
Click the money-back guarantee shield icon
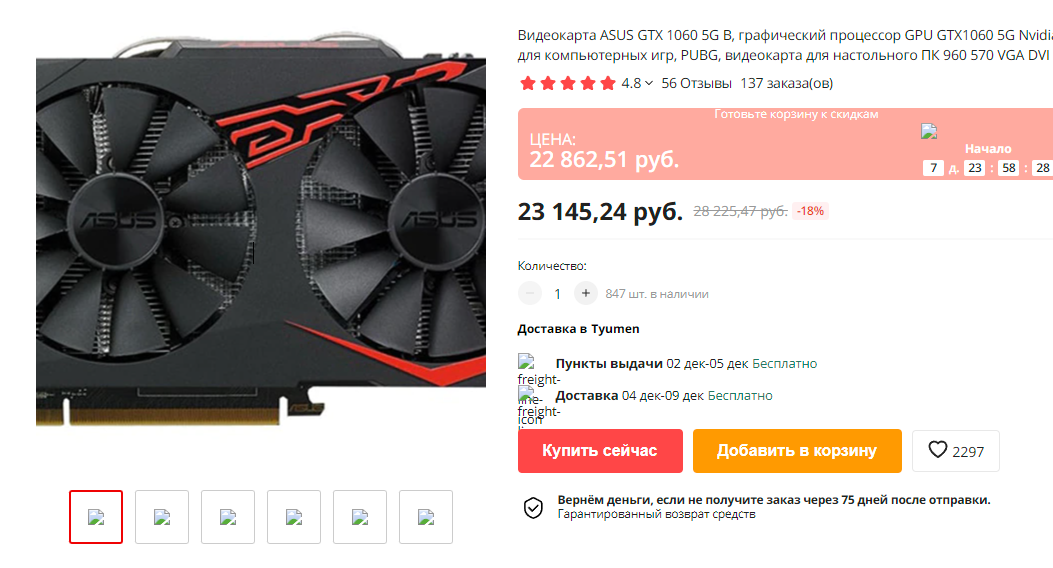tap(533, 508)
